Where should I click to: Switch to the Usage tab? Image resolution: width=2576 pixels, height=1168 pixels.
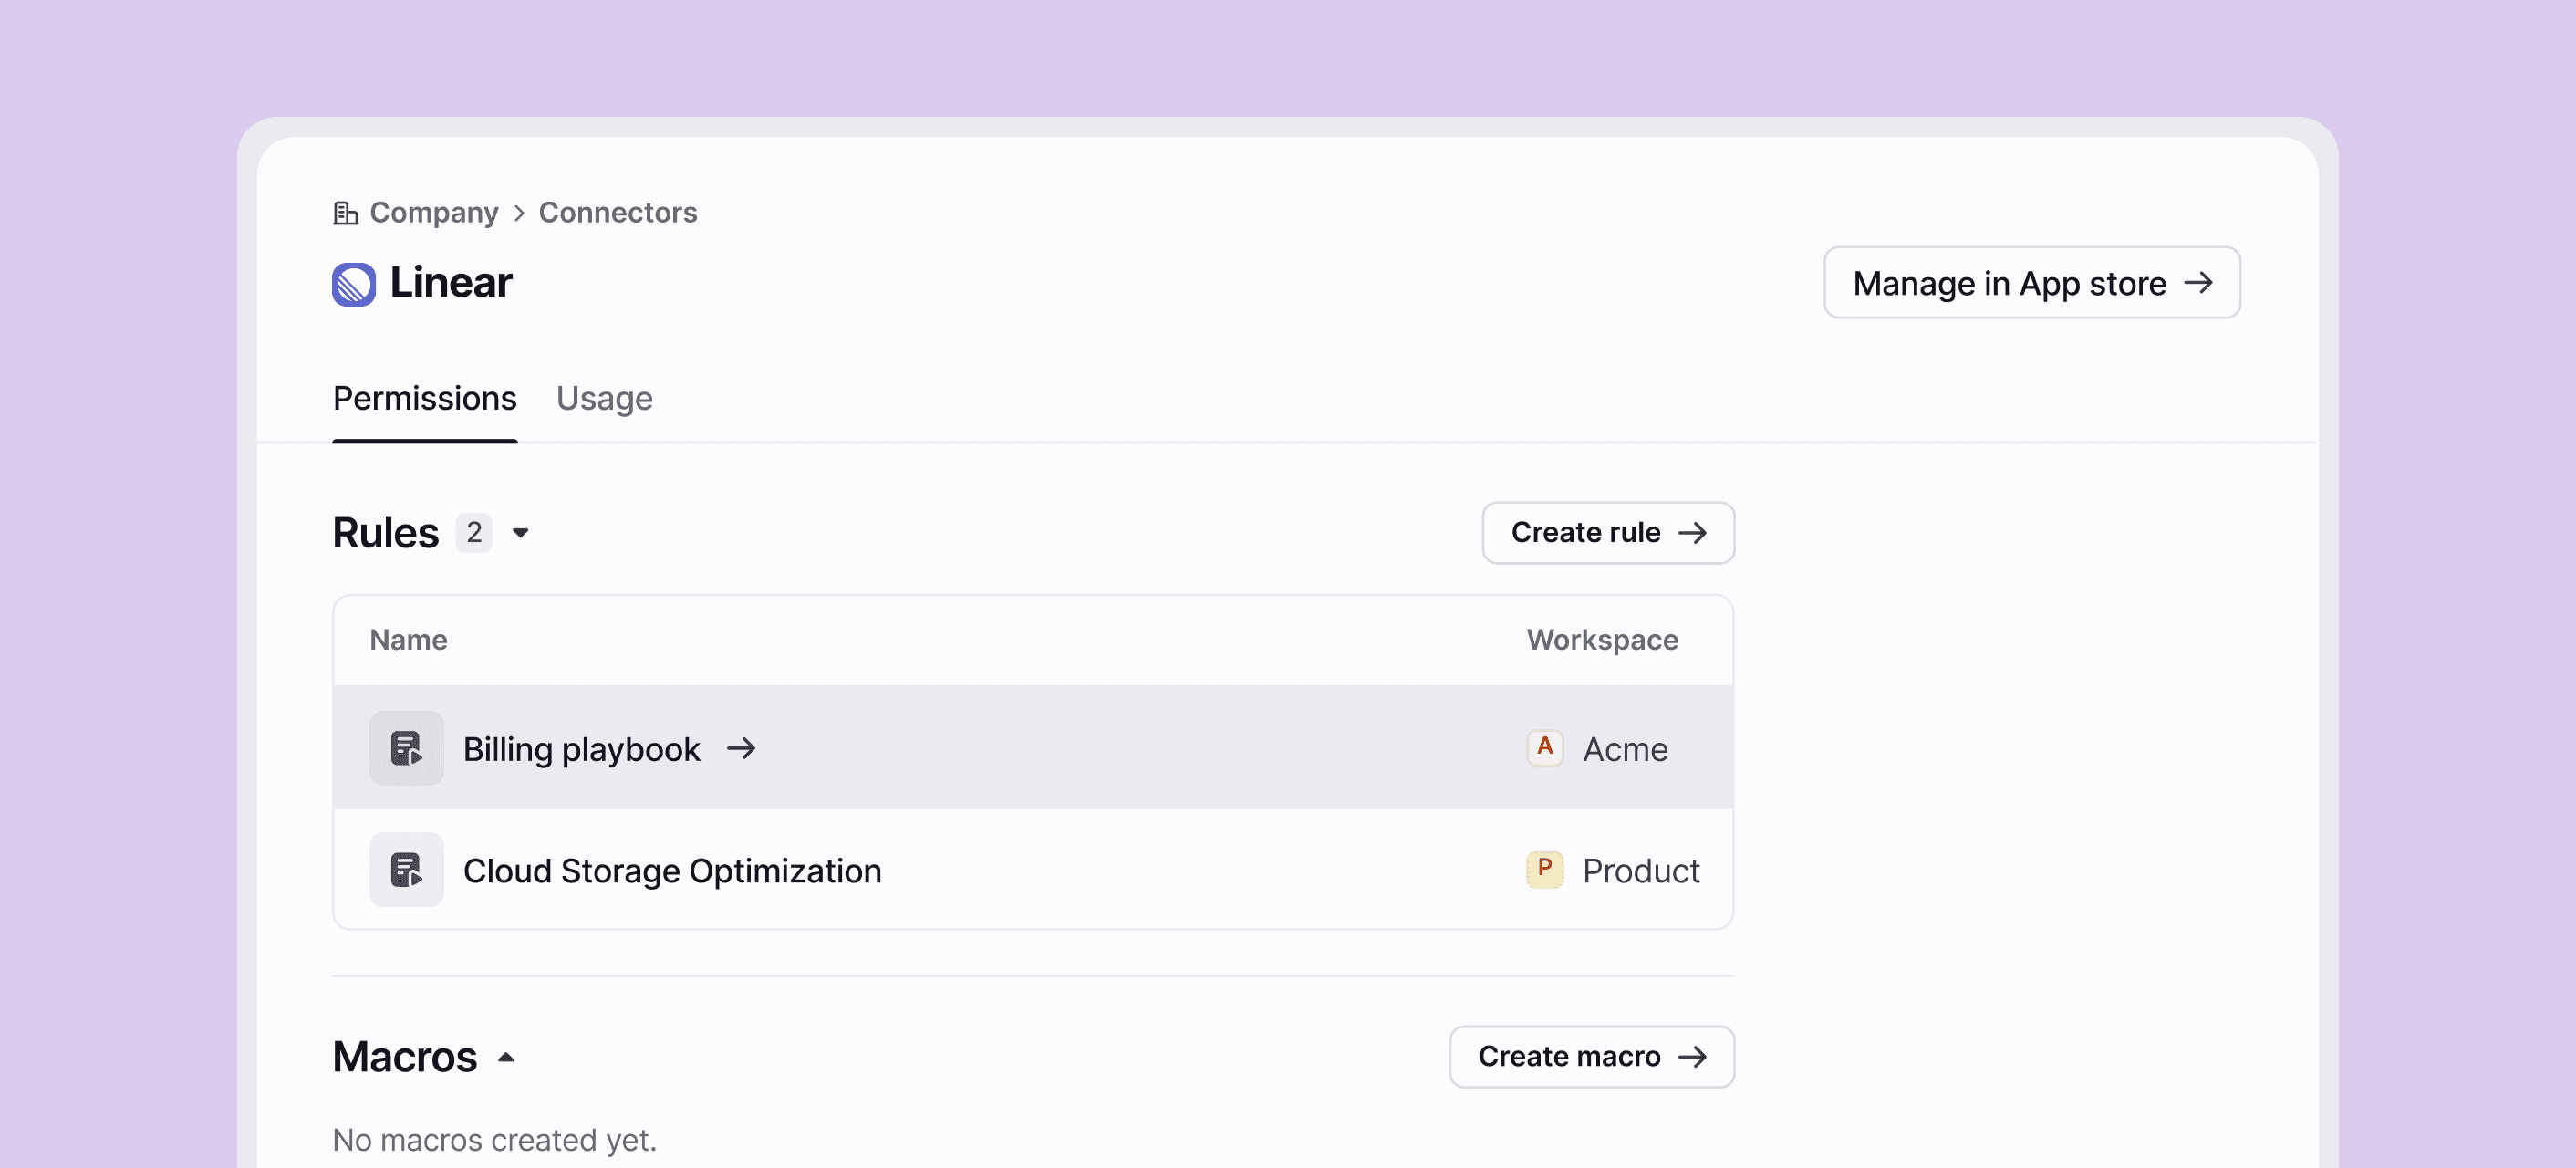(604, 399)
